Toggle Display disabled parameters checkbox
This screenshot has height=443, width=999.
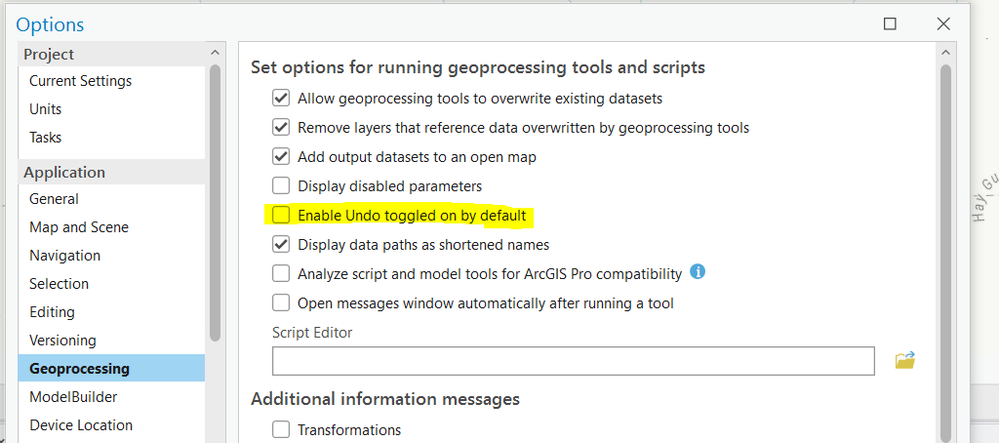pos(281,186)
